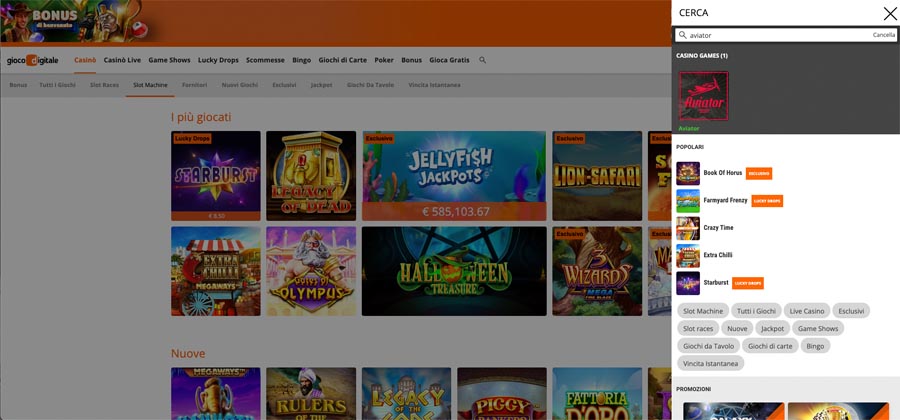Open Starburst popular game icon in list
900x420 pixels.
[x=688, y=283]
